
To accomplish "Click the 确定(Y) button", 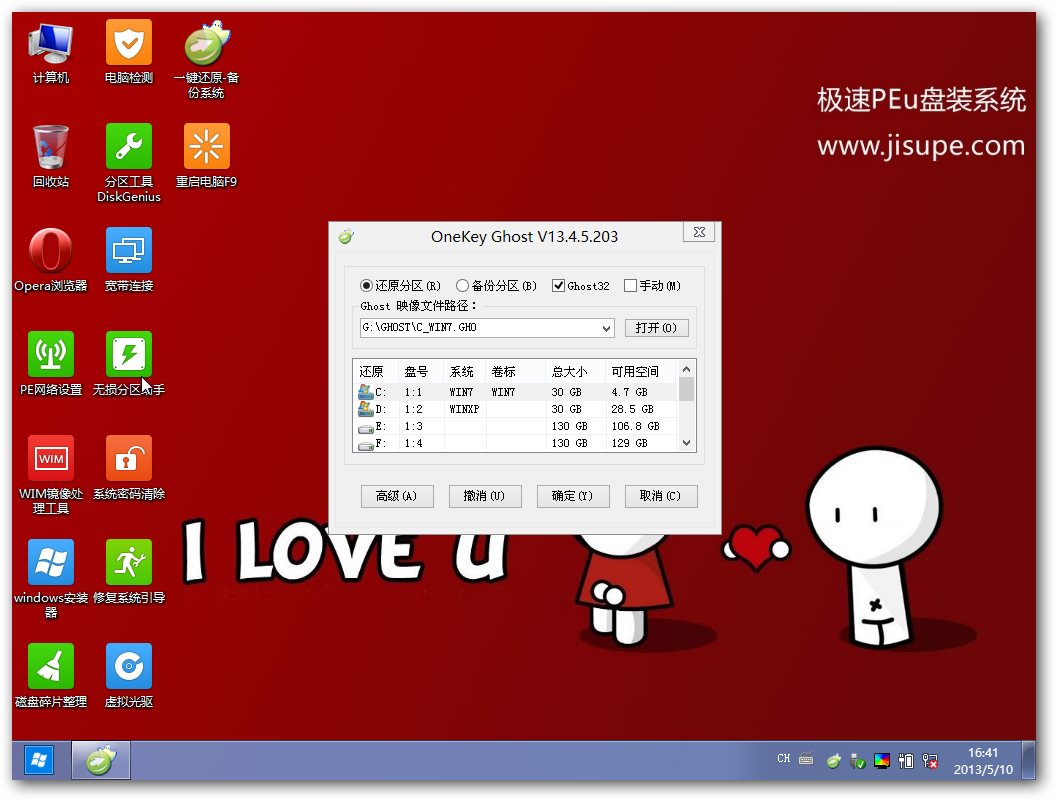I will pyautogui.click(x=572, y=496).
